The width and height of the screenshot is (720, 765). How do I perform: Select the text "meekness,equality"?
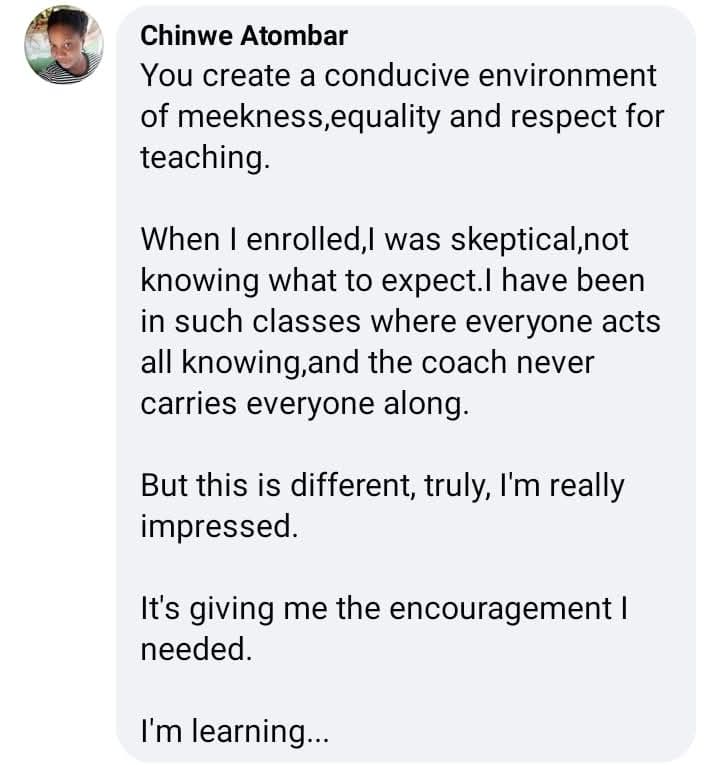point(308,118)
